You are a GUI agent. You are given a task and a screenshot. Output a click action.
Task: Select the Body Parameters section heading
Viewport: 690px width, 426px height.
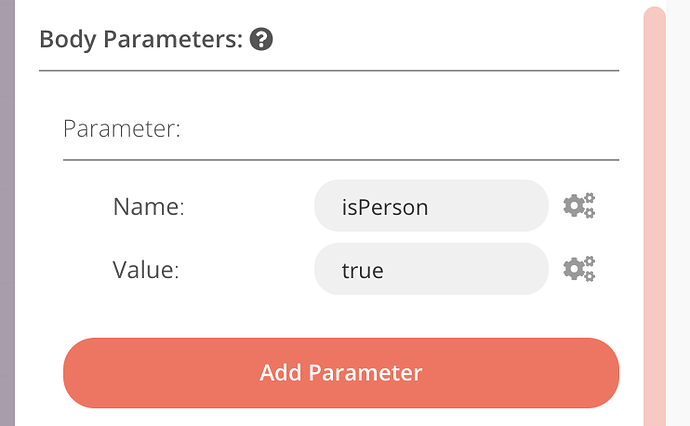click(141, 39)
